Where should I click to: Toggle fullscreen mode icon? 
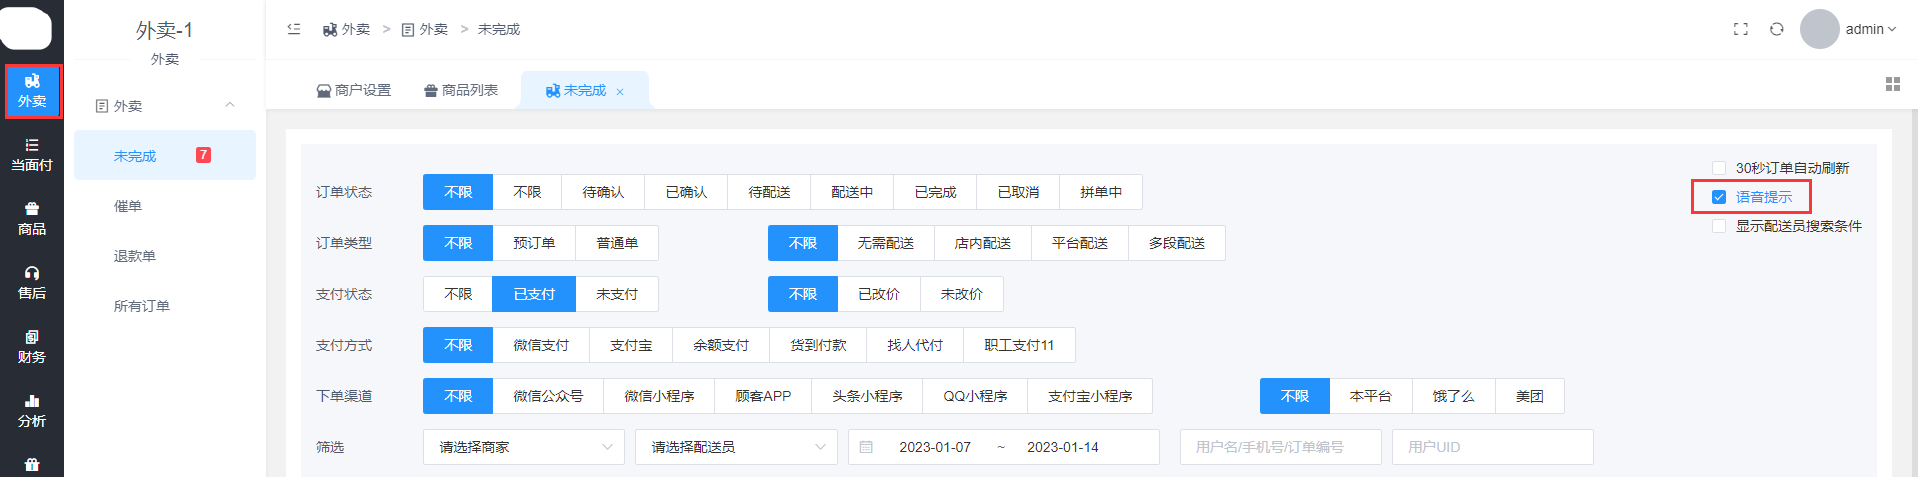point(1741,29)
